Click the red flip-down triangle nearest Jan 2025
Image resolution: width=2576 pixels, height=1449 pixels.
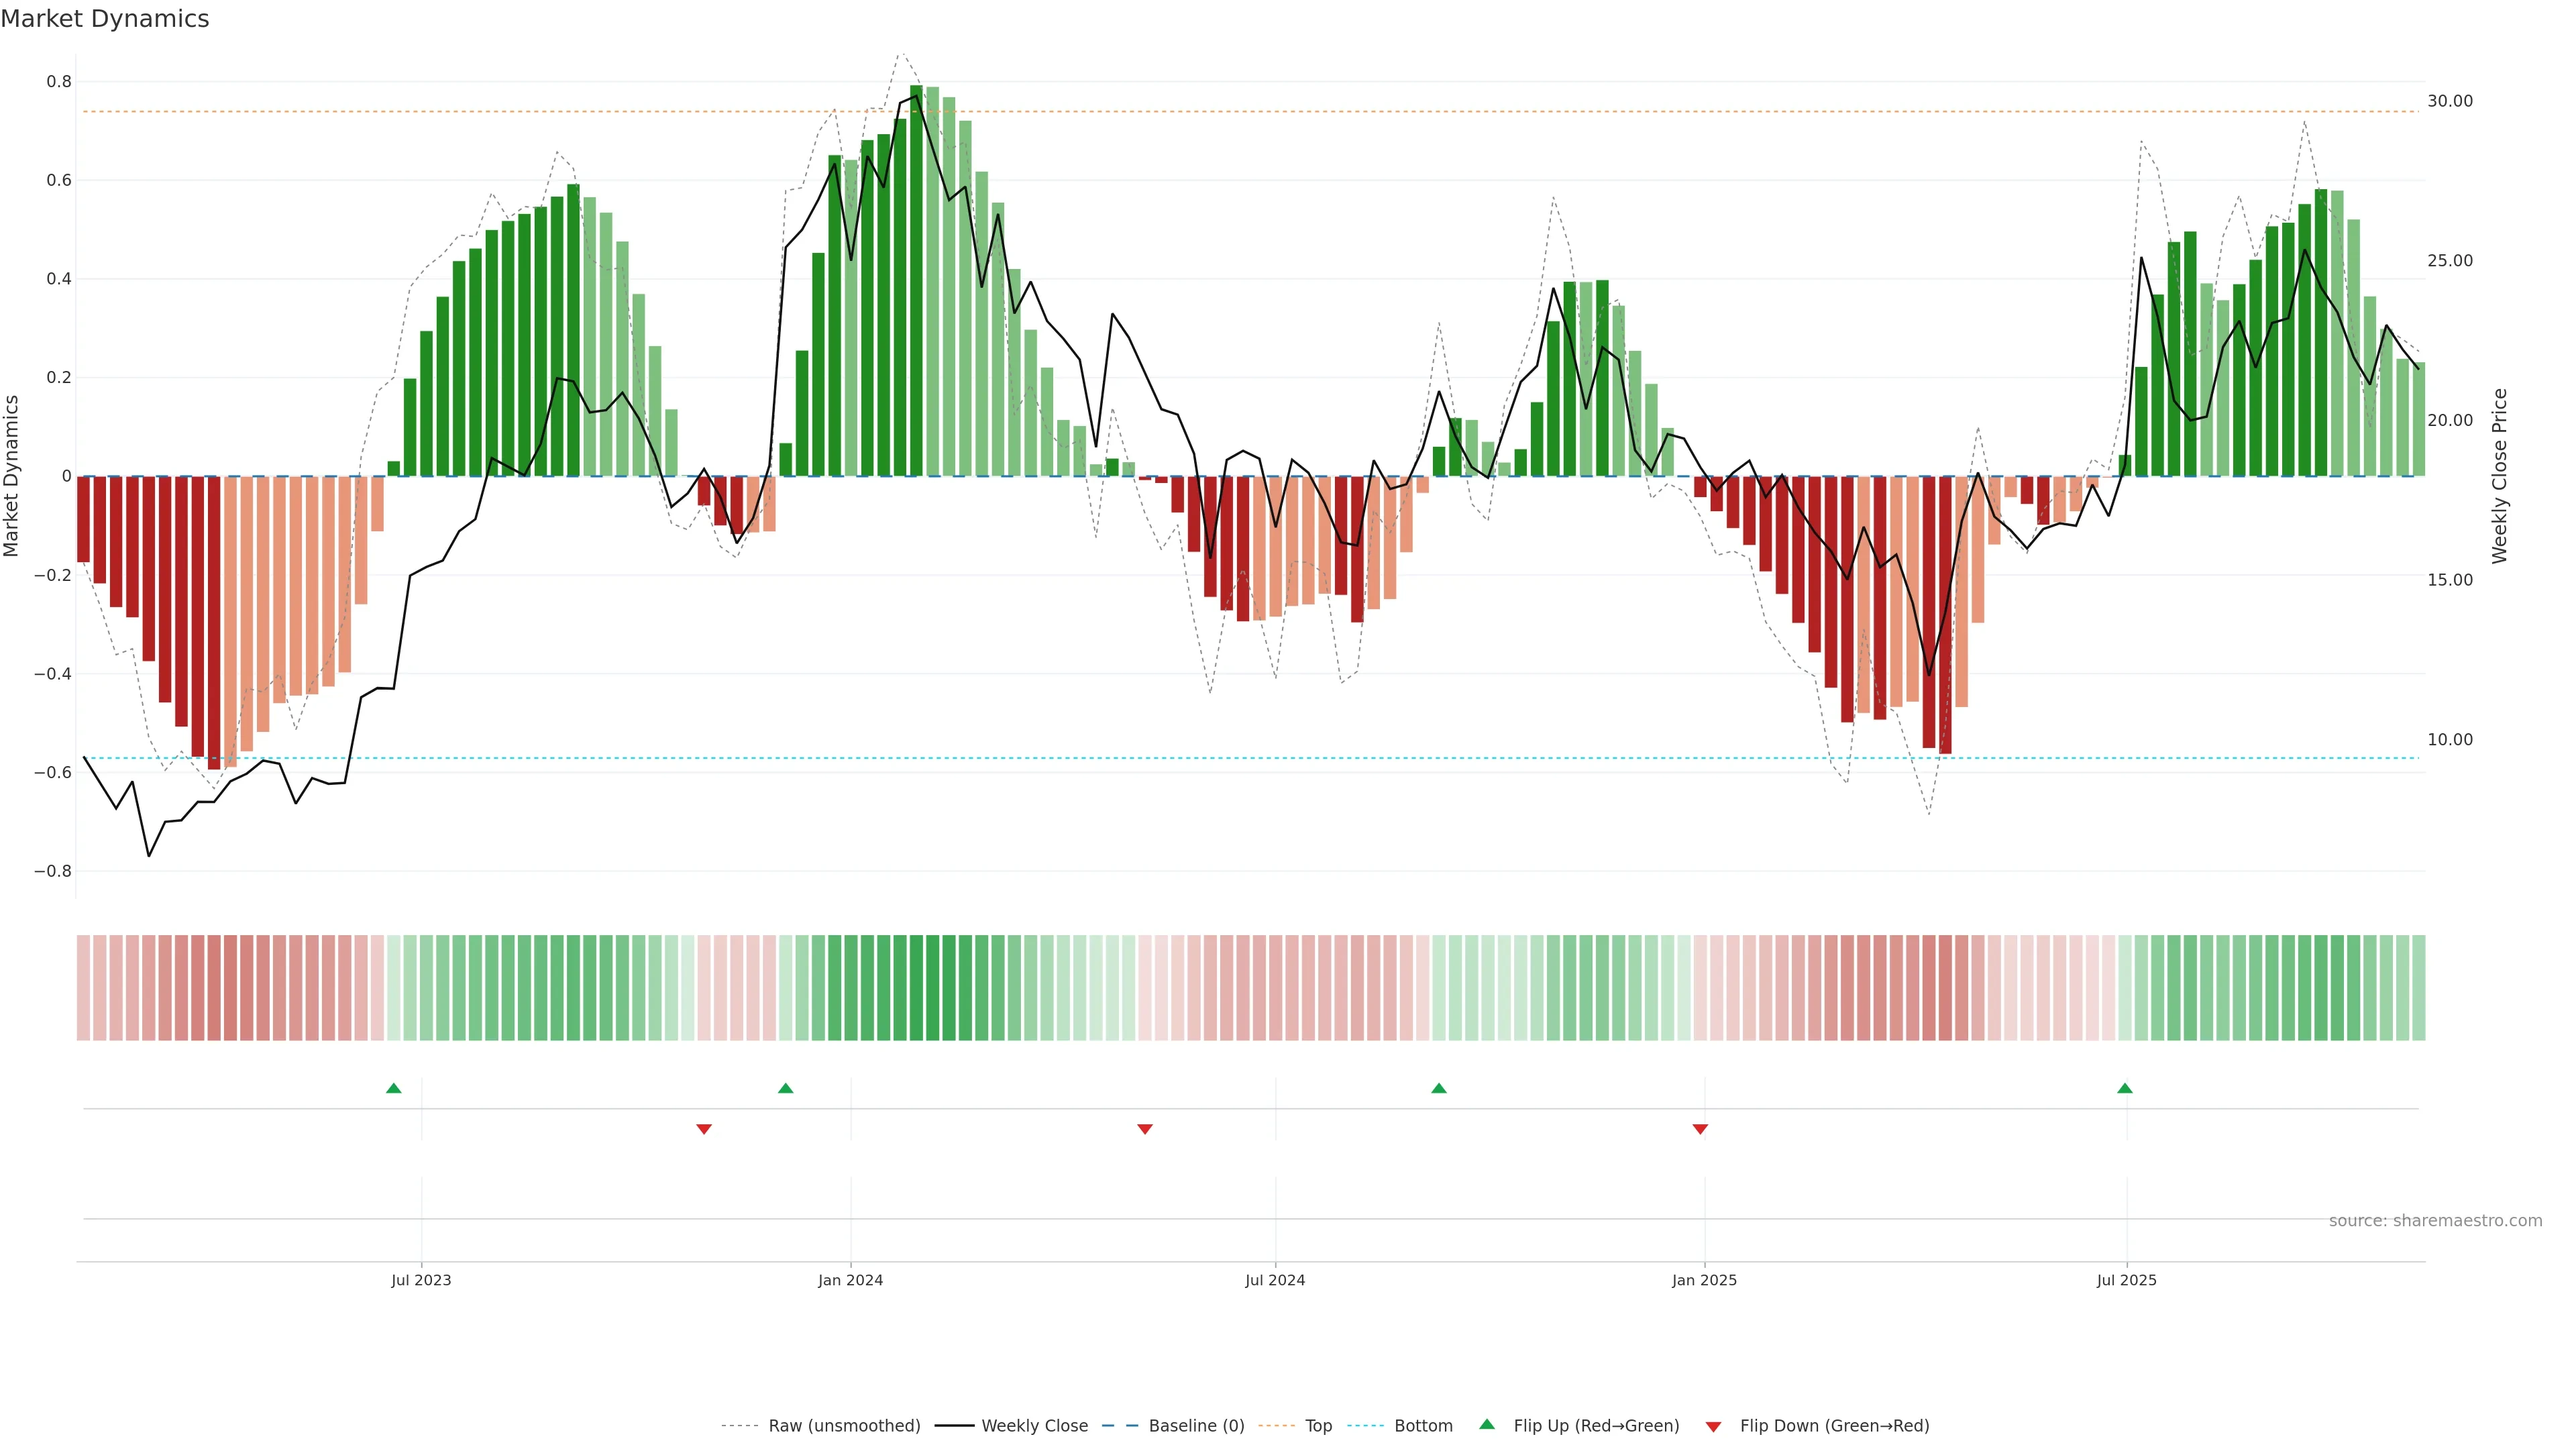[1700, 1129]
